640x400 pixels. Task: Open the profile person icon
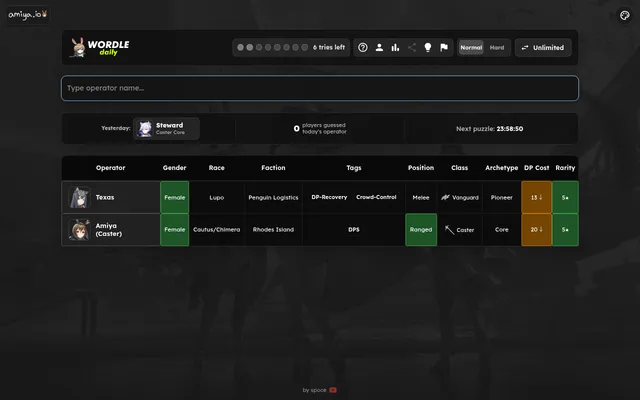tap(379, 47)
